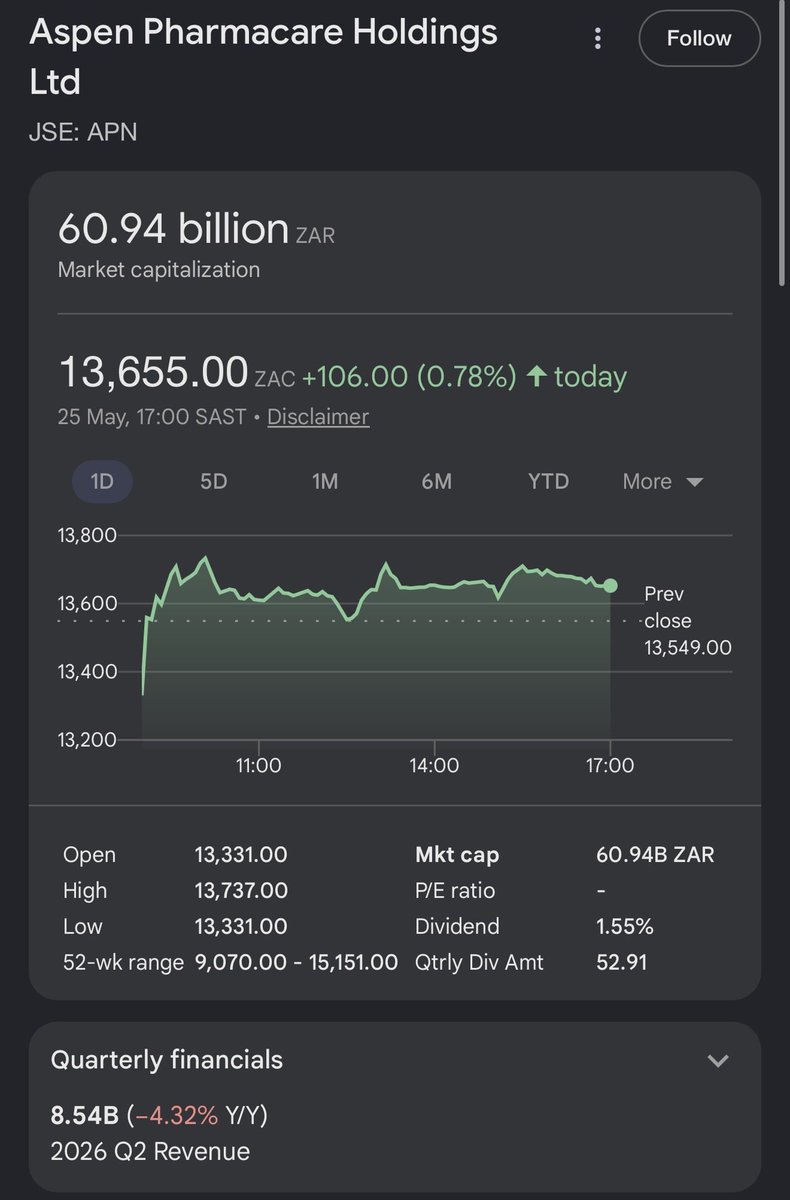Image resolution: width=790 pixels, height=1200 pixels.
Task: Click the 8.54B revenue figure
Action: 84,1114
